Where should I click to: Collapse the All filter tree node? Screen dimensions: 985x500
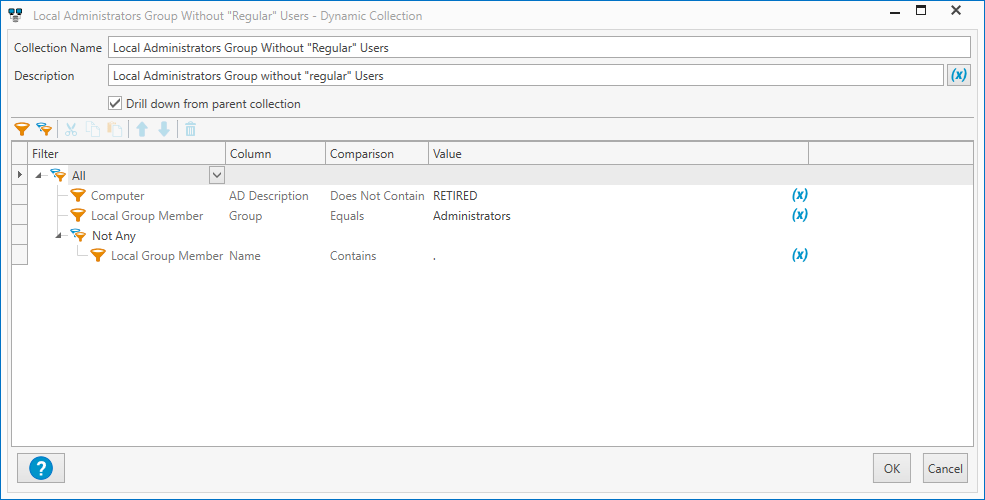[39, 176]
